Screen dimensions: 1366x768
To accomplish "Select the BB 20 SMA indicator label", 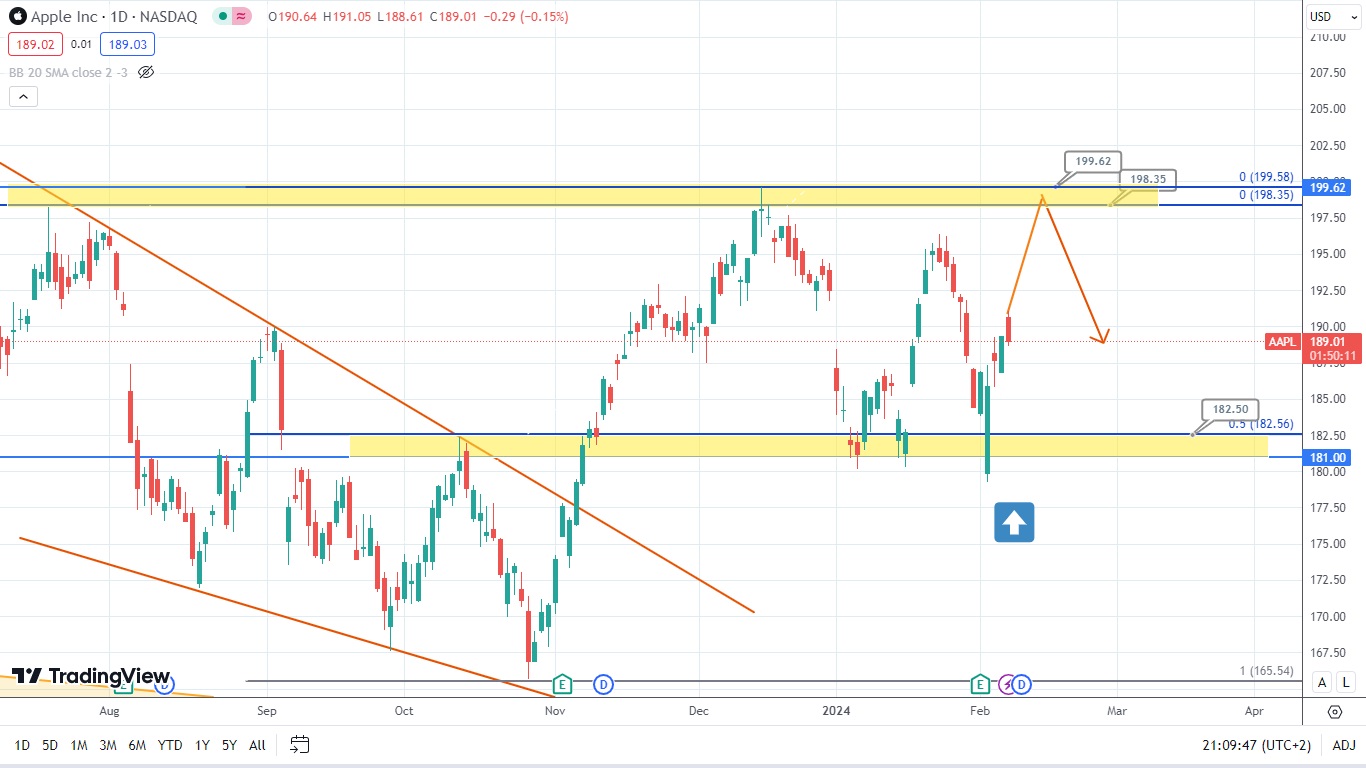I will pos(69,72).
